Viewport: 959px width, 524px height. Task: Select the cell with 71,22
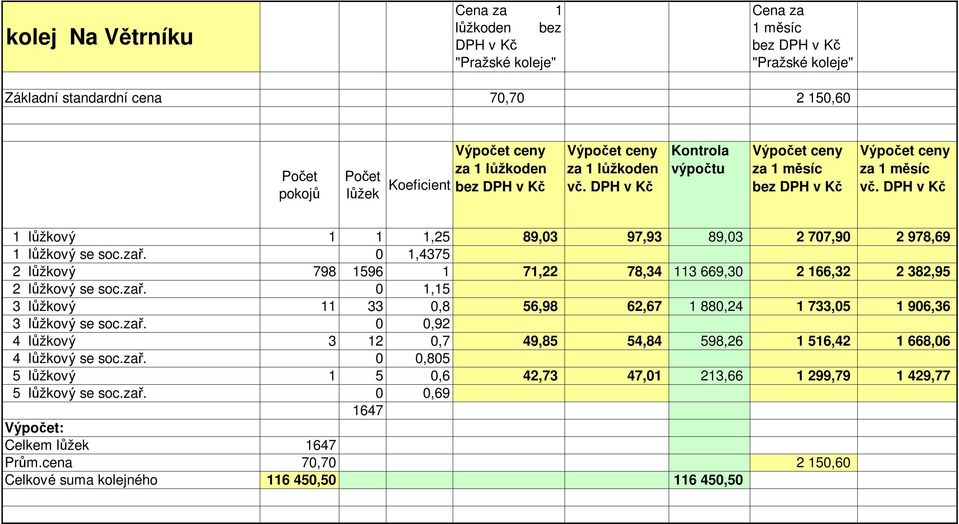coord(508,271)
